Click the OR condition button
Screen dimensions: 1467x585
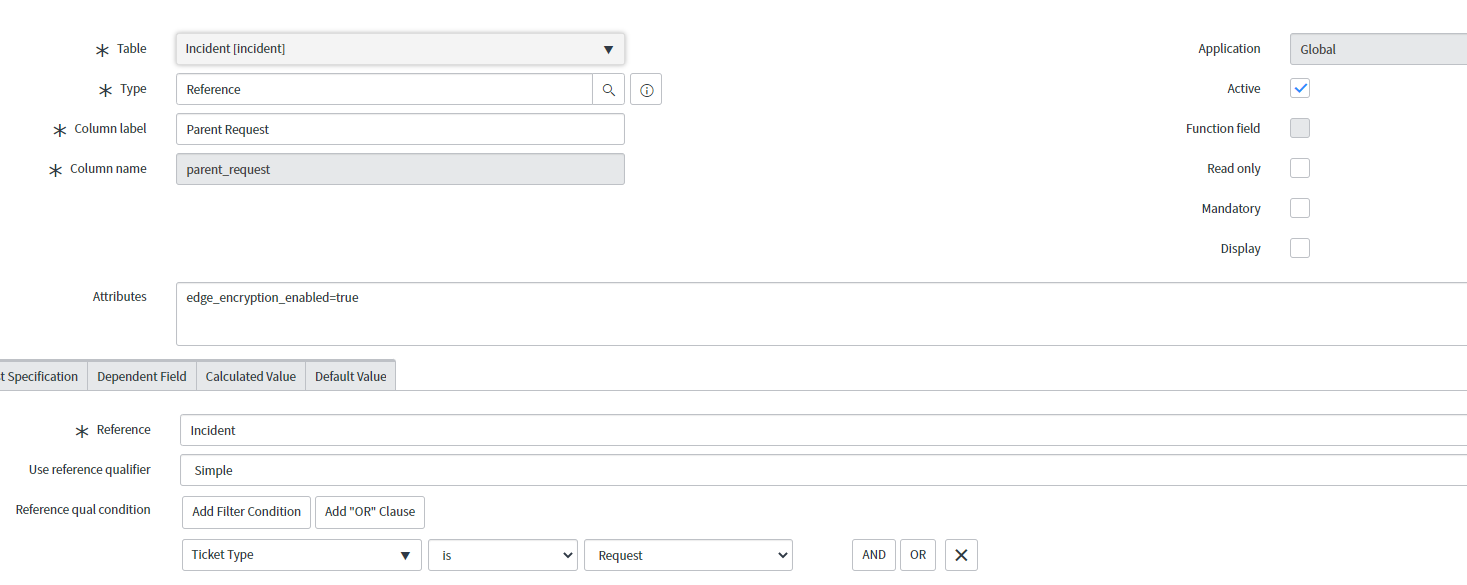(x=918, y=555)
